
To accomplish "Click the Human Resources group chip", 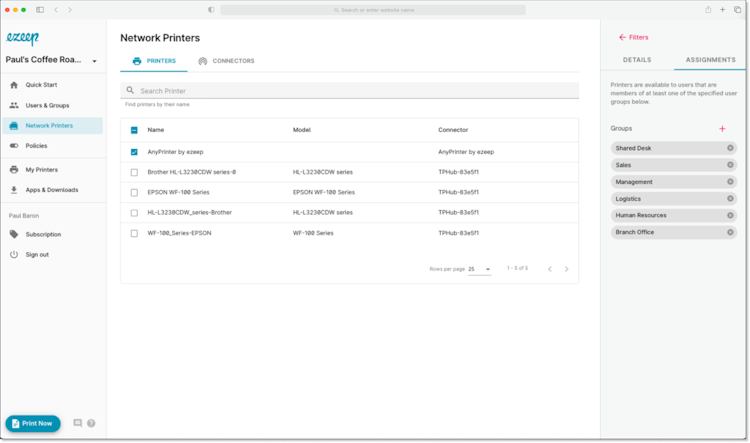I will coord(673,215).
